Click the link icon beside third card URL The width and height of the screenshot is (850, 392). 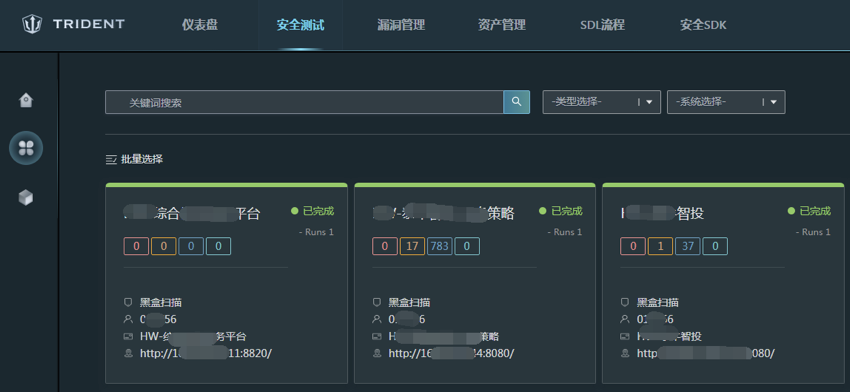tap(625, 354)
